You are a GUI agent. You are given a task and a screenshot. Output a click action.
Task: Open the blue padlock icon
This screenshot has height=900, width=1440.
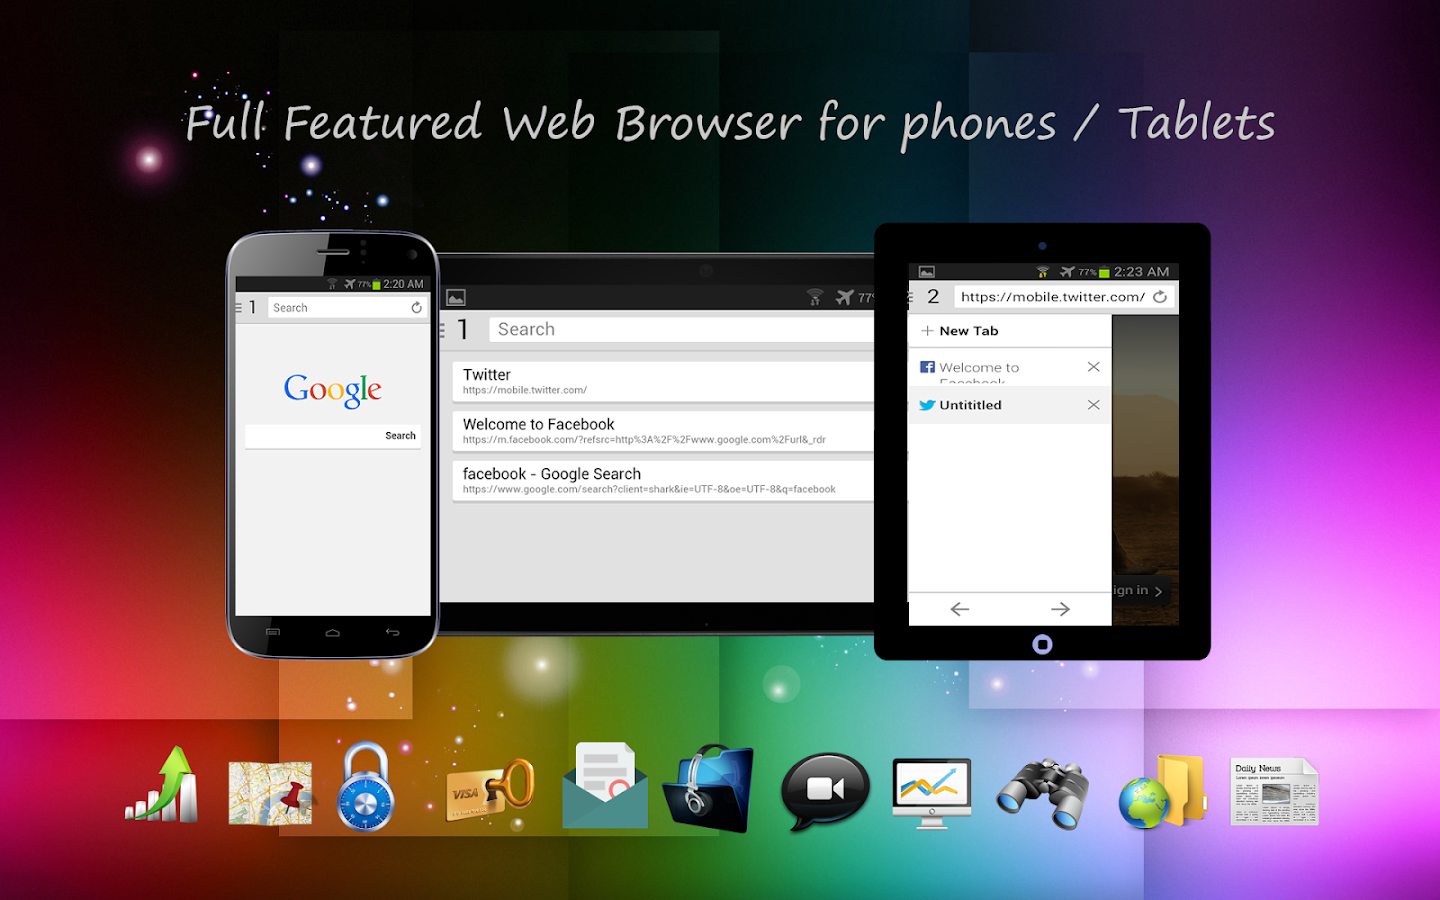click(x=365, y=786)
